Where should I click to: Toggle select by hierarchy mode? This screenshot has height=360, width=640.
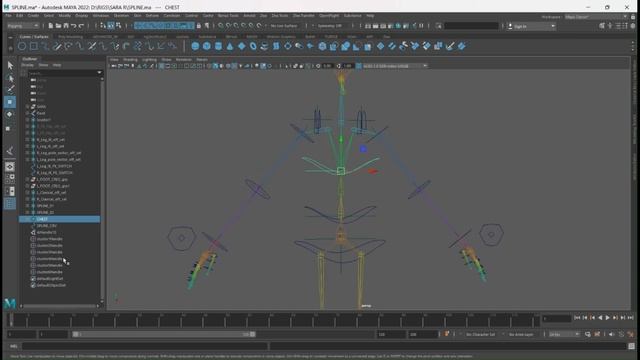[x=103, y=26]
